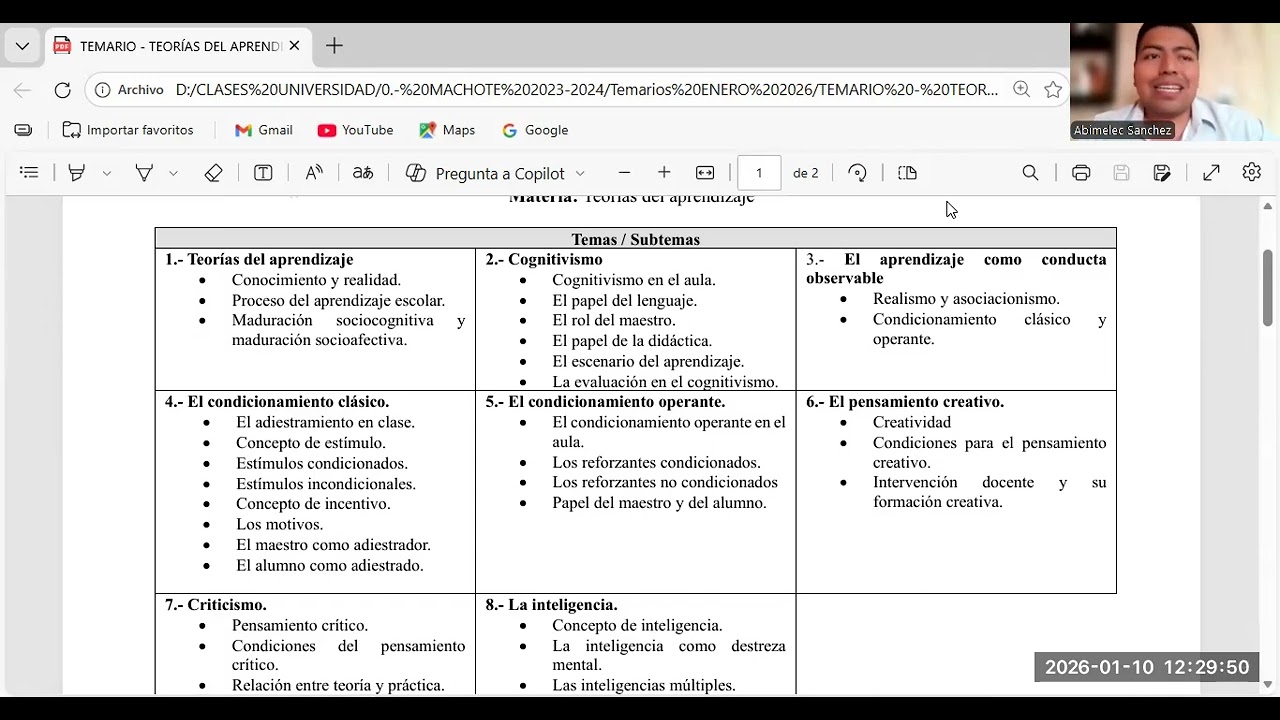The image size is (1280, 720).
Task: Open PDF viewer settings gear
Action: coord(1252,173)
